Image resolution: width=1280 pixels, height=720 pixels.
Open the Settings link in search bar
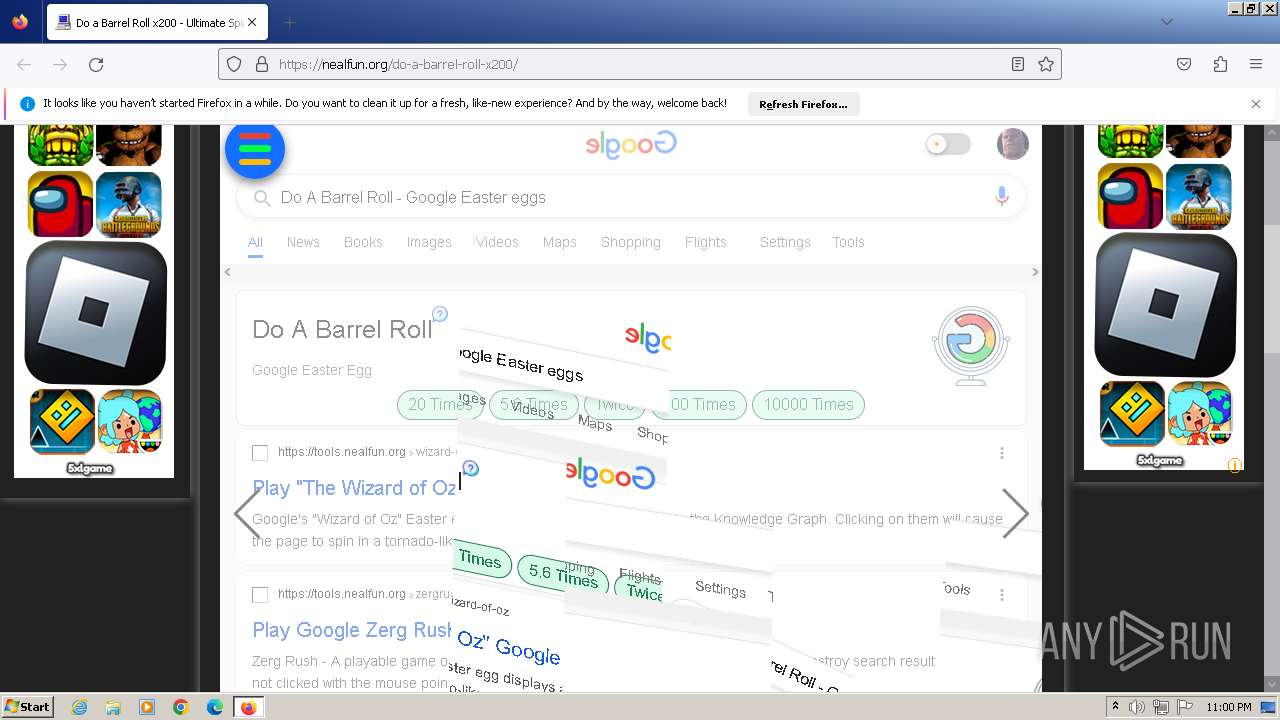click(785, 242)
